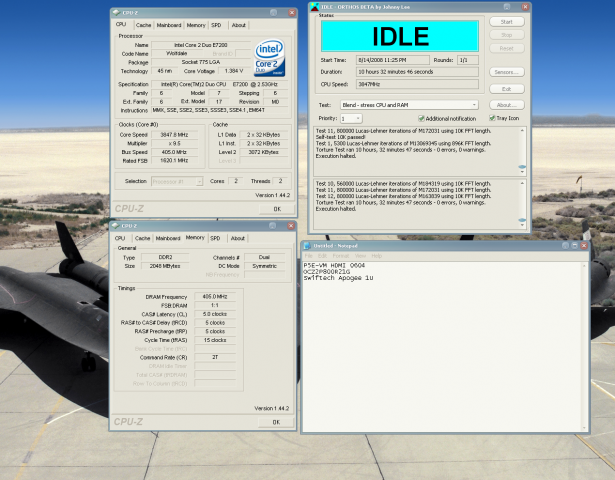Click scrollbar of upper ORTHOS log

522,151
